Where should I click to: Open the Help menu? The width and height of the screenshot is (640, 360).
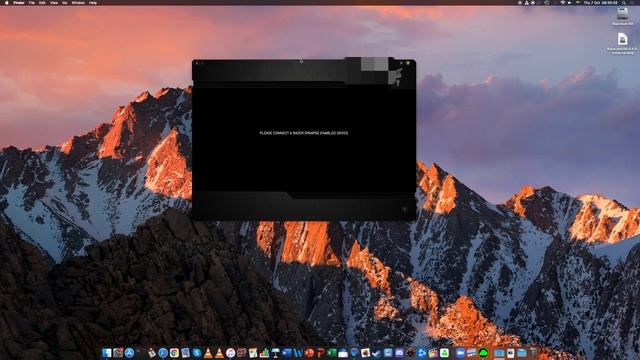[x=93, y=2]
